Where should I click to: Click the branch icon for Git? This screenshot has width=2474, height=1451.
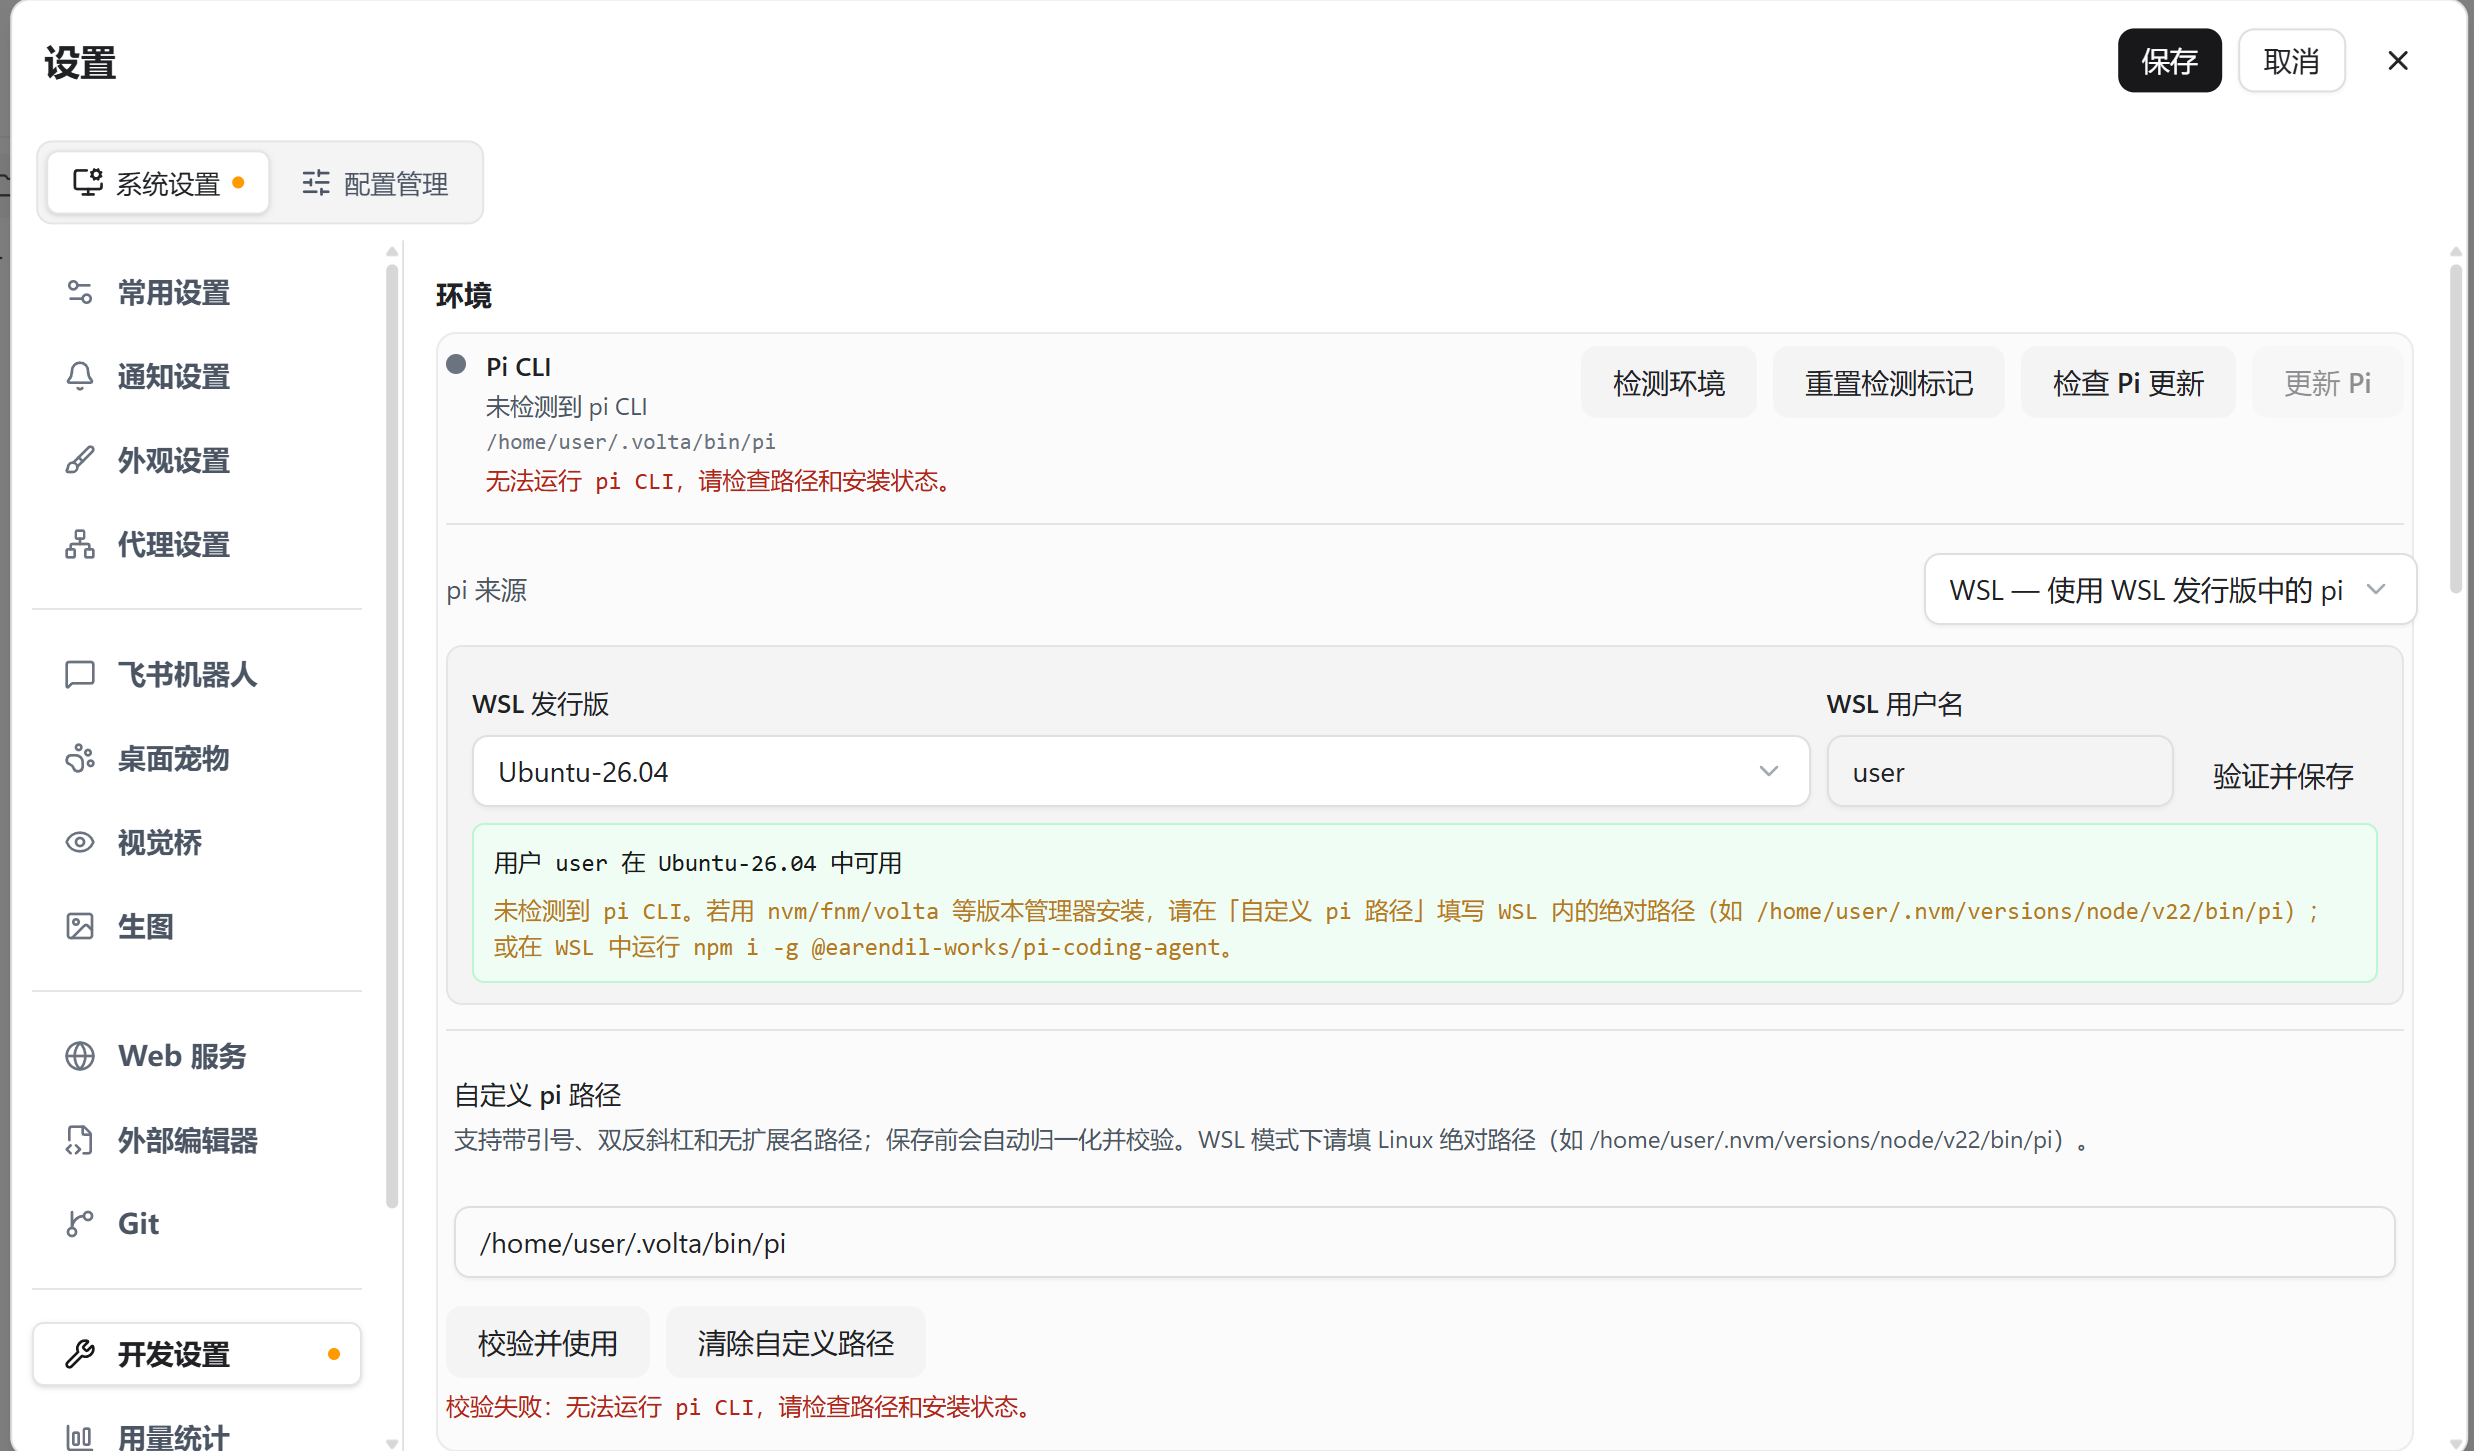pos(80,1224)
